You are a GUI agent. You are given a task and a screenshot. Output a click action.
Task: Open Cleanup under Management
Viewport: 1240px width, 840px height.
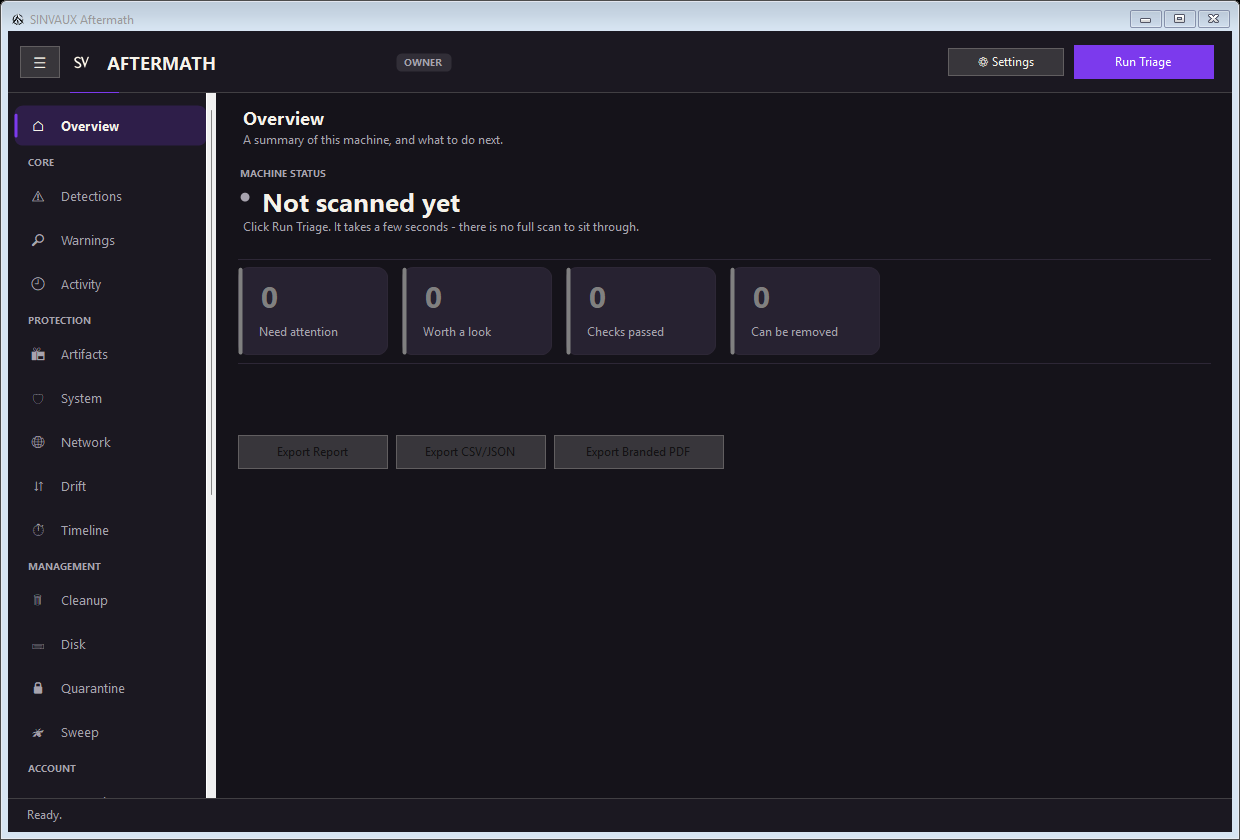pos(110,600)
